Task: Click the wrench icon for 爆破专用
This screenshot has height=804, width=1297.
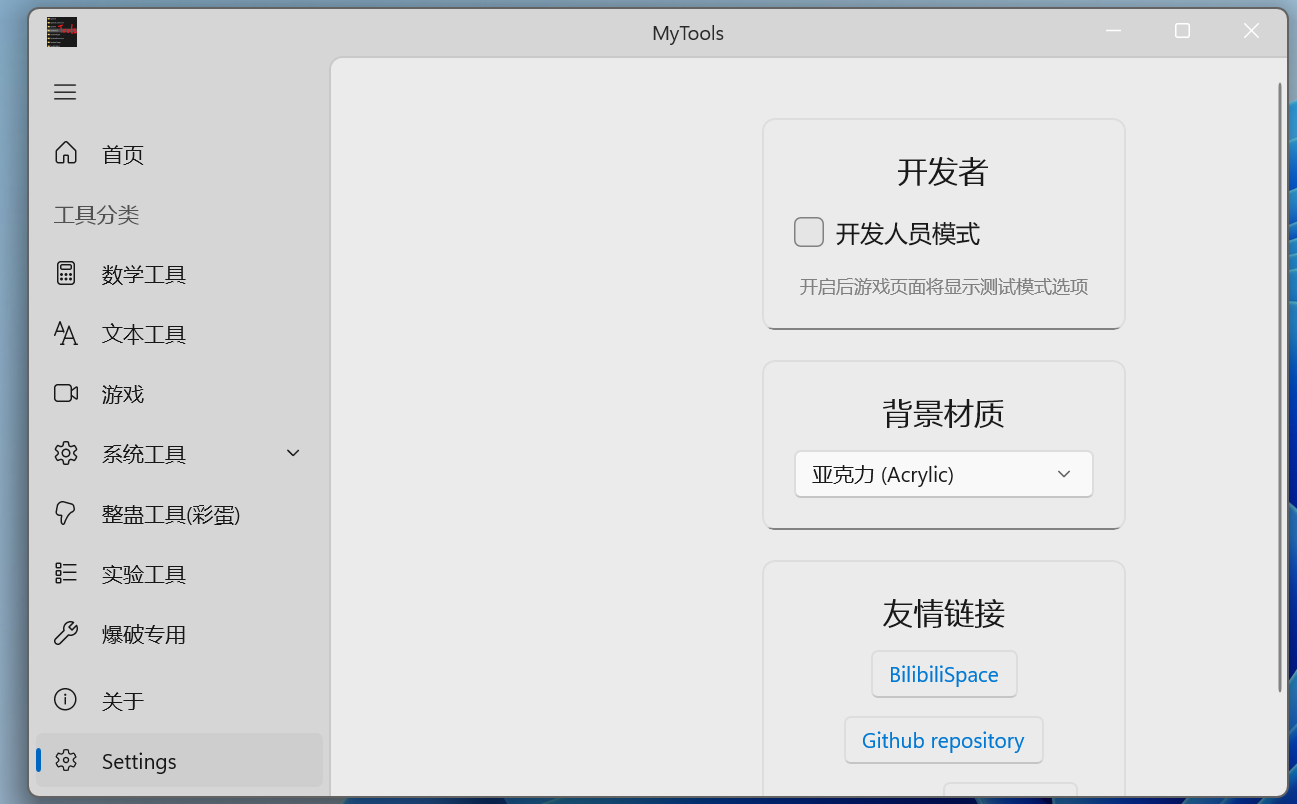Action: (66, 633)
